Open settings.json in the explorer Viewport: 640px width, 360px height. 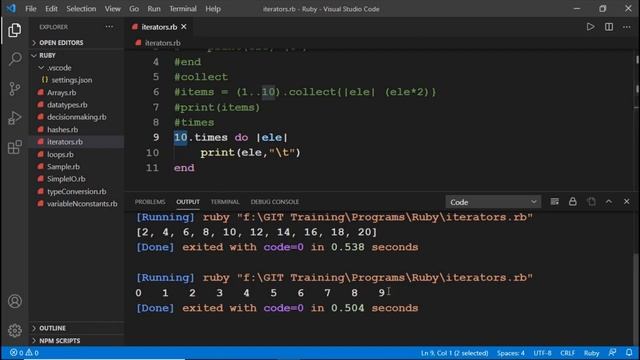point(71,80)
